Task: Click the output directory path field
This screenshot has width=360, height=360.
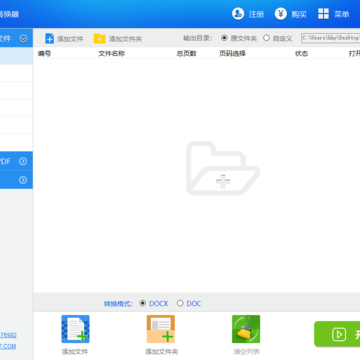Action: pos(330,38)
